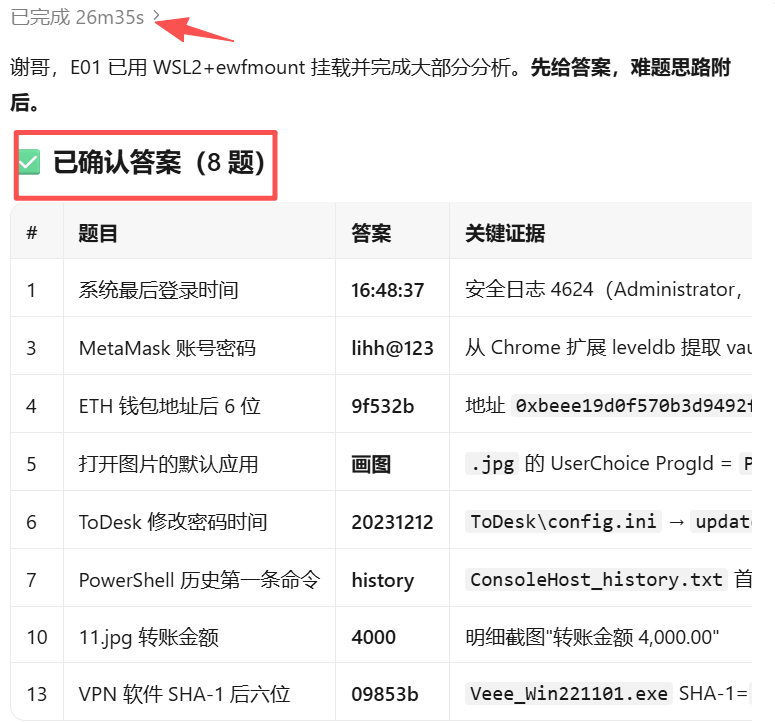Image resolution: width=775 pixels, height=723 pixels.
Task: Select the Veee_Win221101.exe code snippet
Action: click(x=568, y=693)
